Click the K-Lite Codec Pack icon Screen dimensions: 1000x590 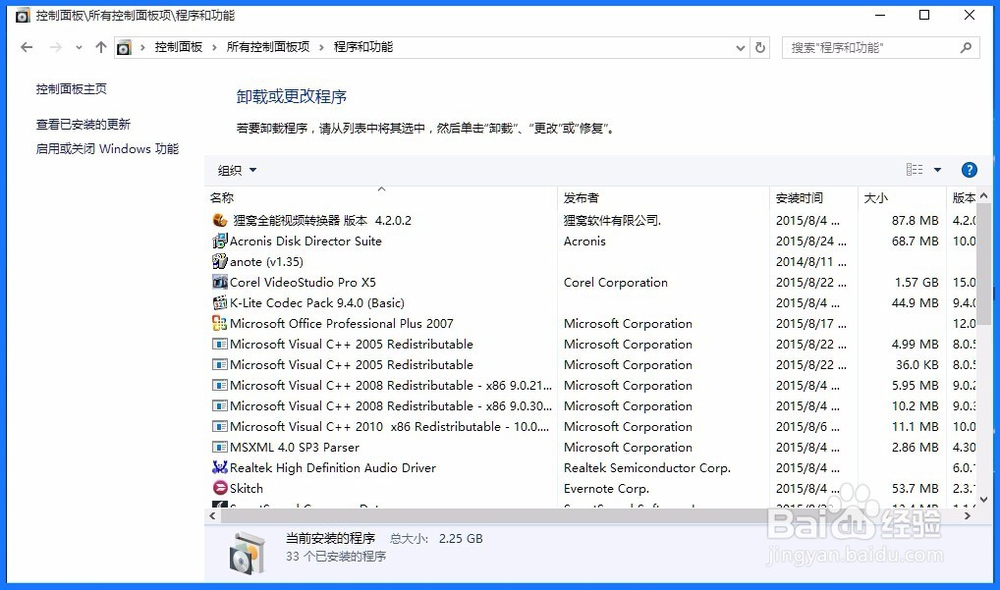point(221,303)
